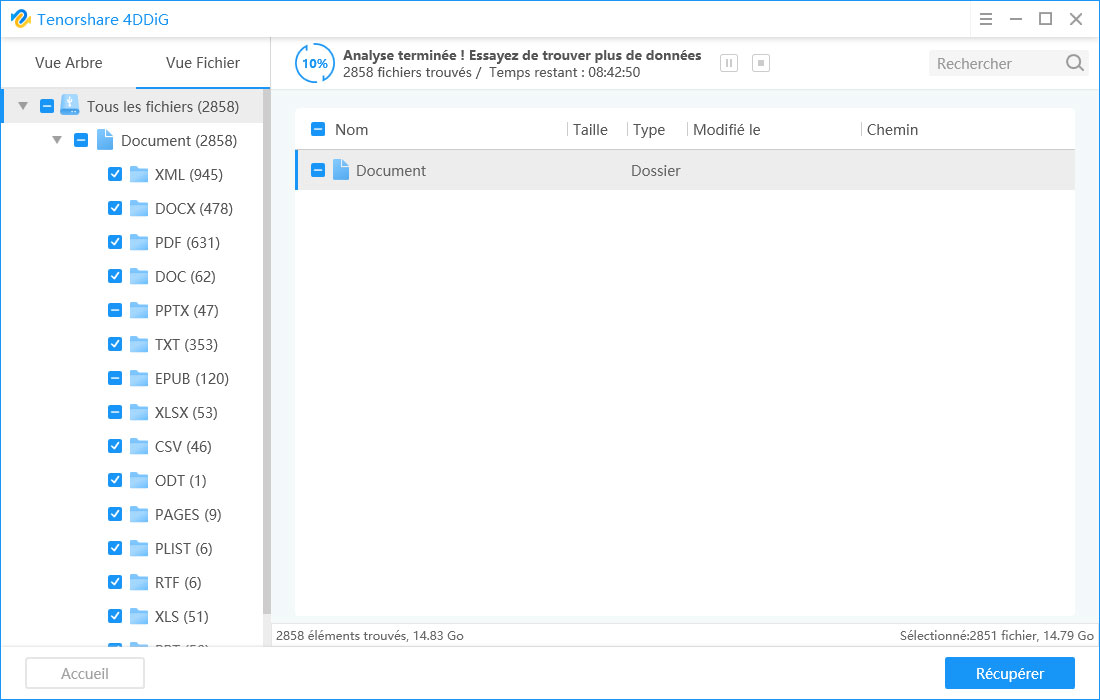The width and height of the screenshot is (1100, 700).
Task: Uncheck the XML (945) checkbox
Action: 115,174
